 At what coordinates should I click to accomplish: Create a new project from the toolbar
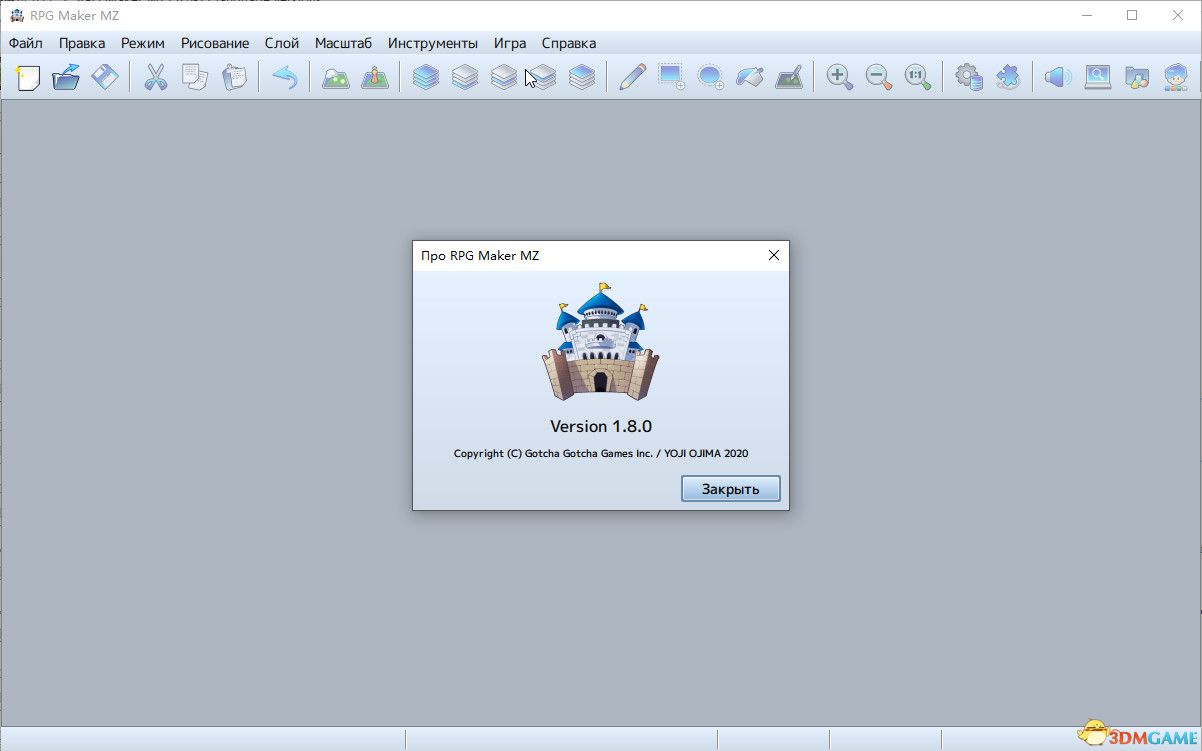point(28,77)
